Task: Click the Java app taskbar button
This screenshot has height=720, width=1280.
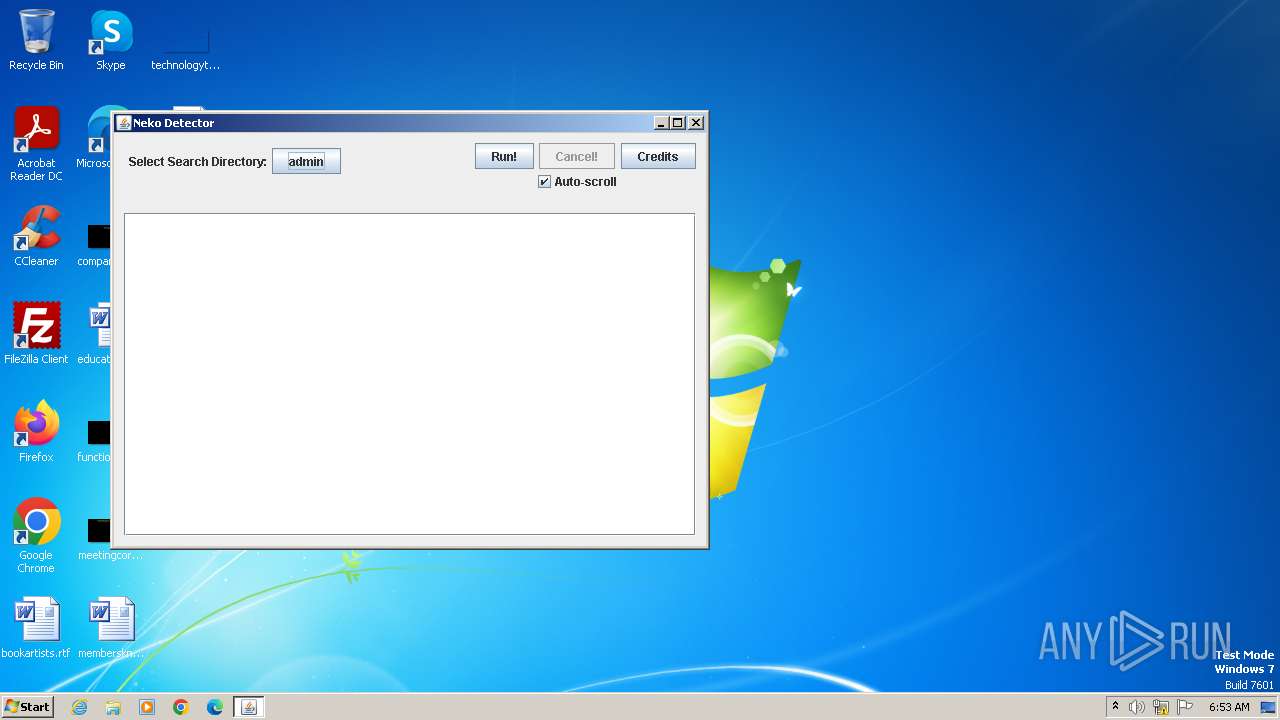Action: click(249, 707)
